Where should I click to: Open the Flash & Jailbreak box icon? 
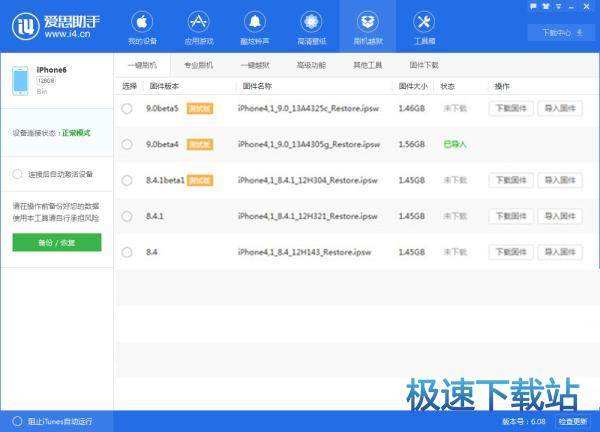(368, 22)
